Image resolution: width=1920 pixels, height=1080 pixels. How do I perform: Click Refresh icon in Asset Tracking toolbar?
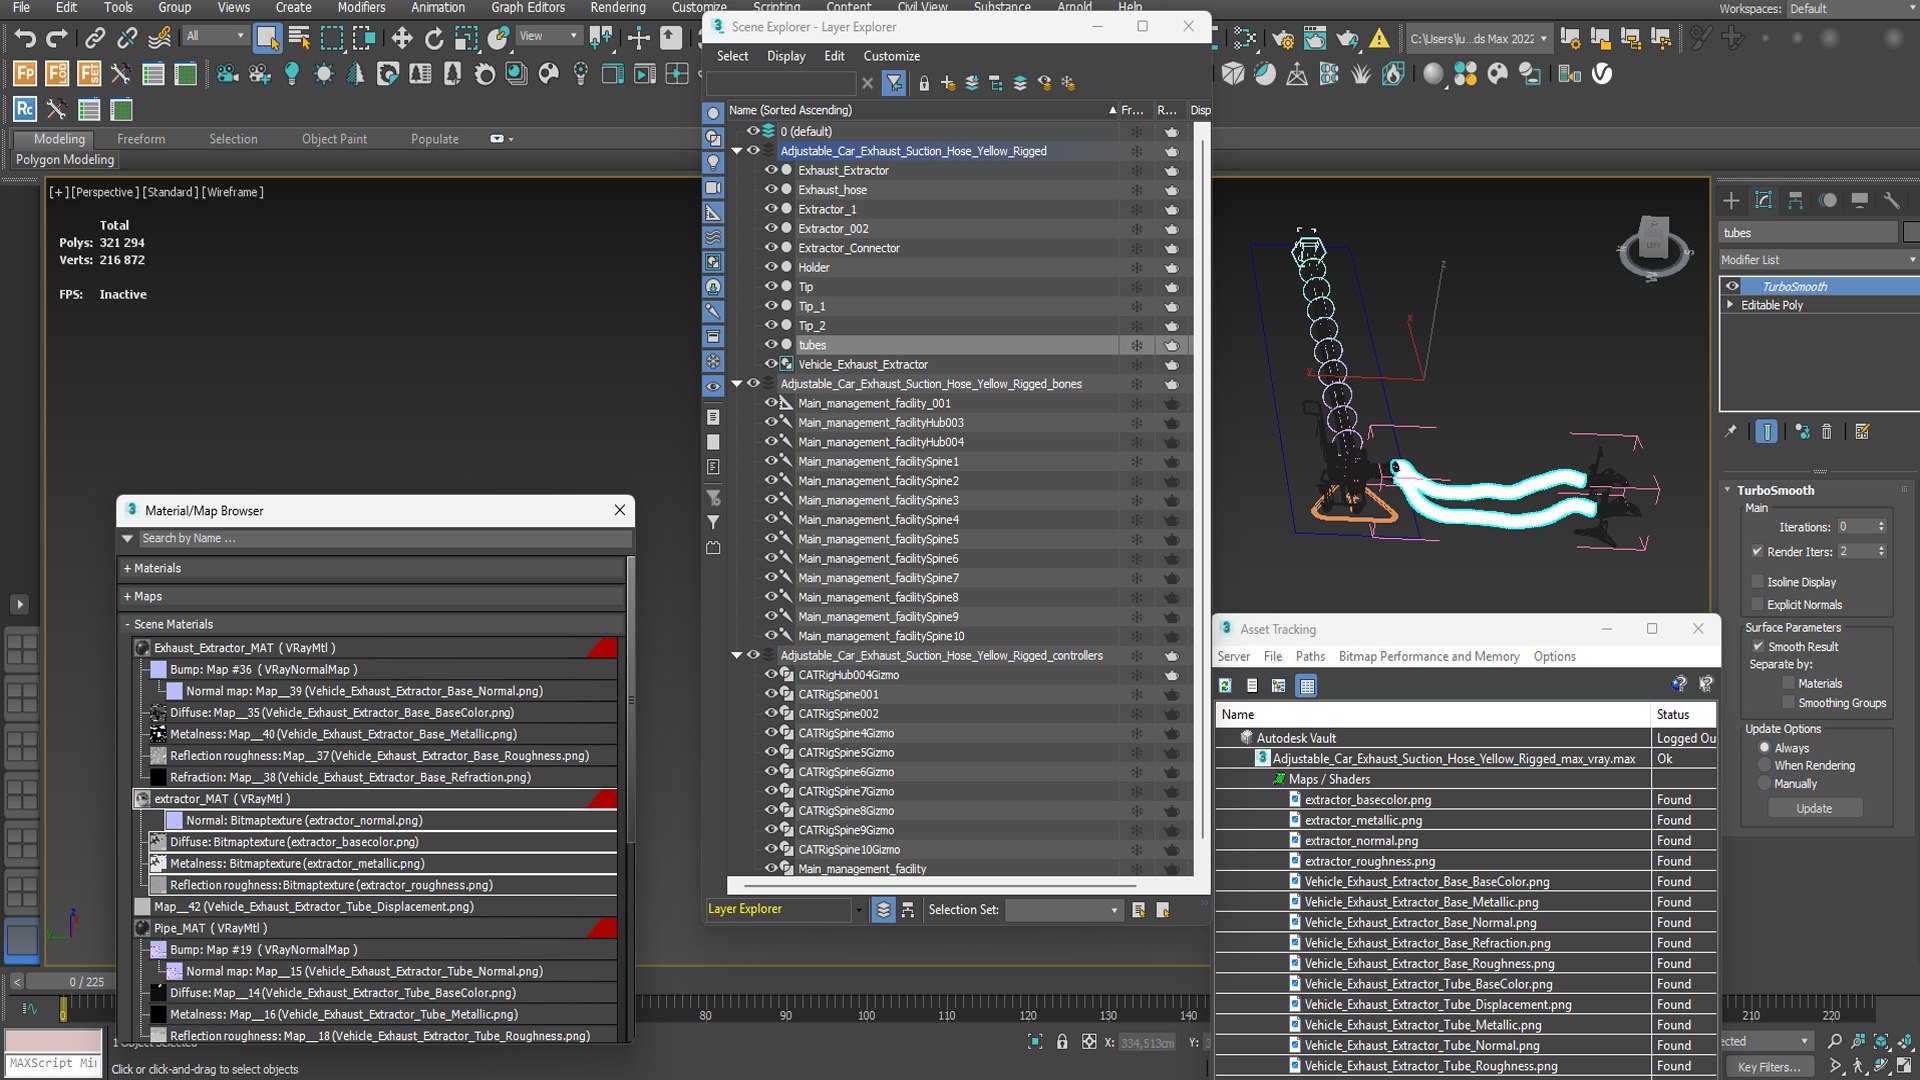[1225, 686]
